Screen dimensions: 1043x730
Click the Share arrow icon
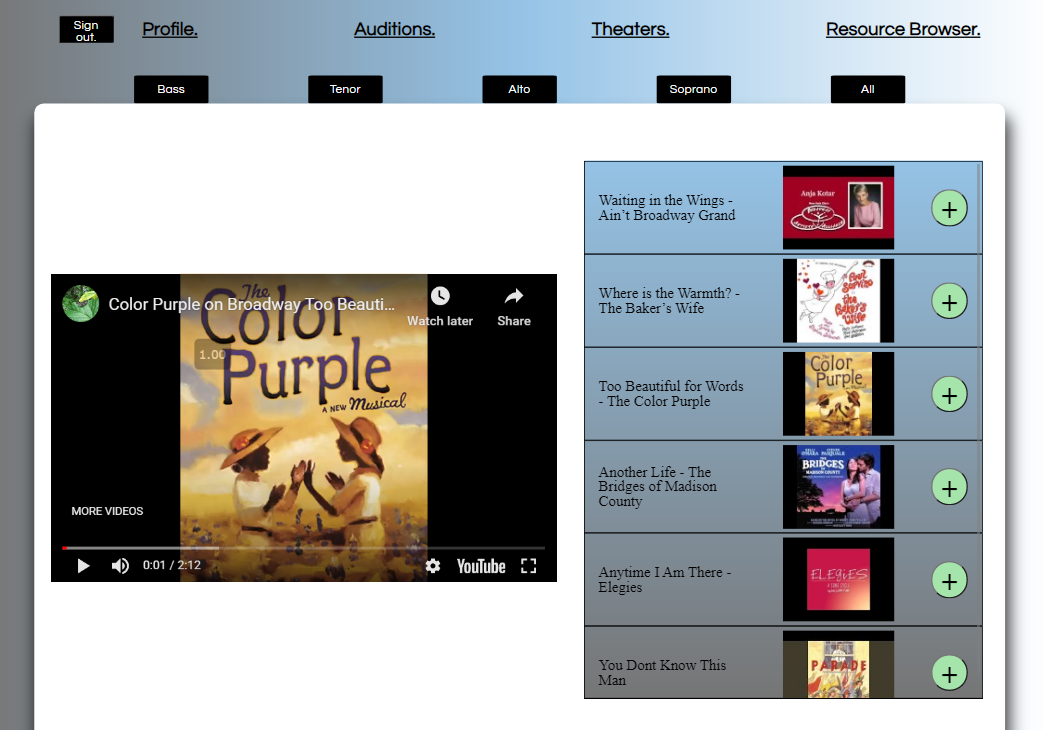[514, 297]
